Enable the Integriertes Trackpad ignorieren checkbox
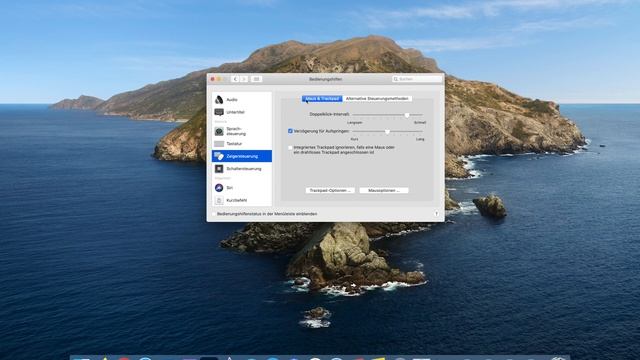The image size is (640, 360). point(290,147)
